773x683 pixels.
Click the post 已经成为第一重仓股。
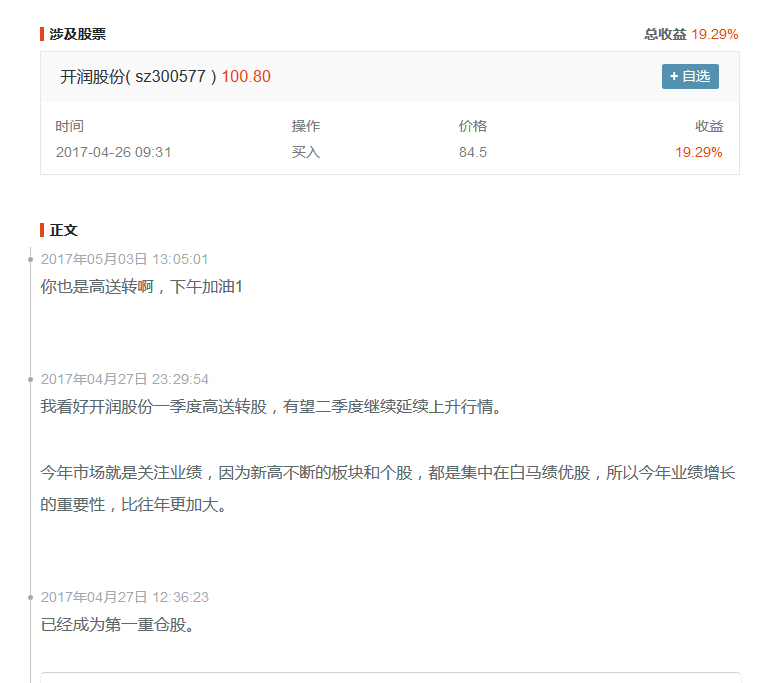pyautogui.click(x=117, y=625)
